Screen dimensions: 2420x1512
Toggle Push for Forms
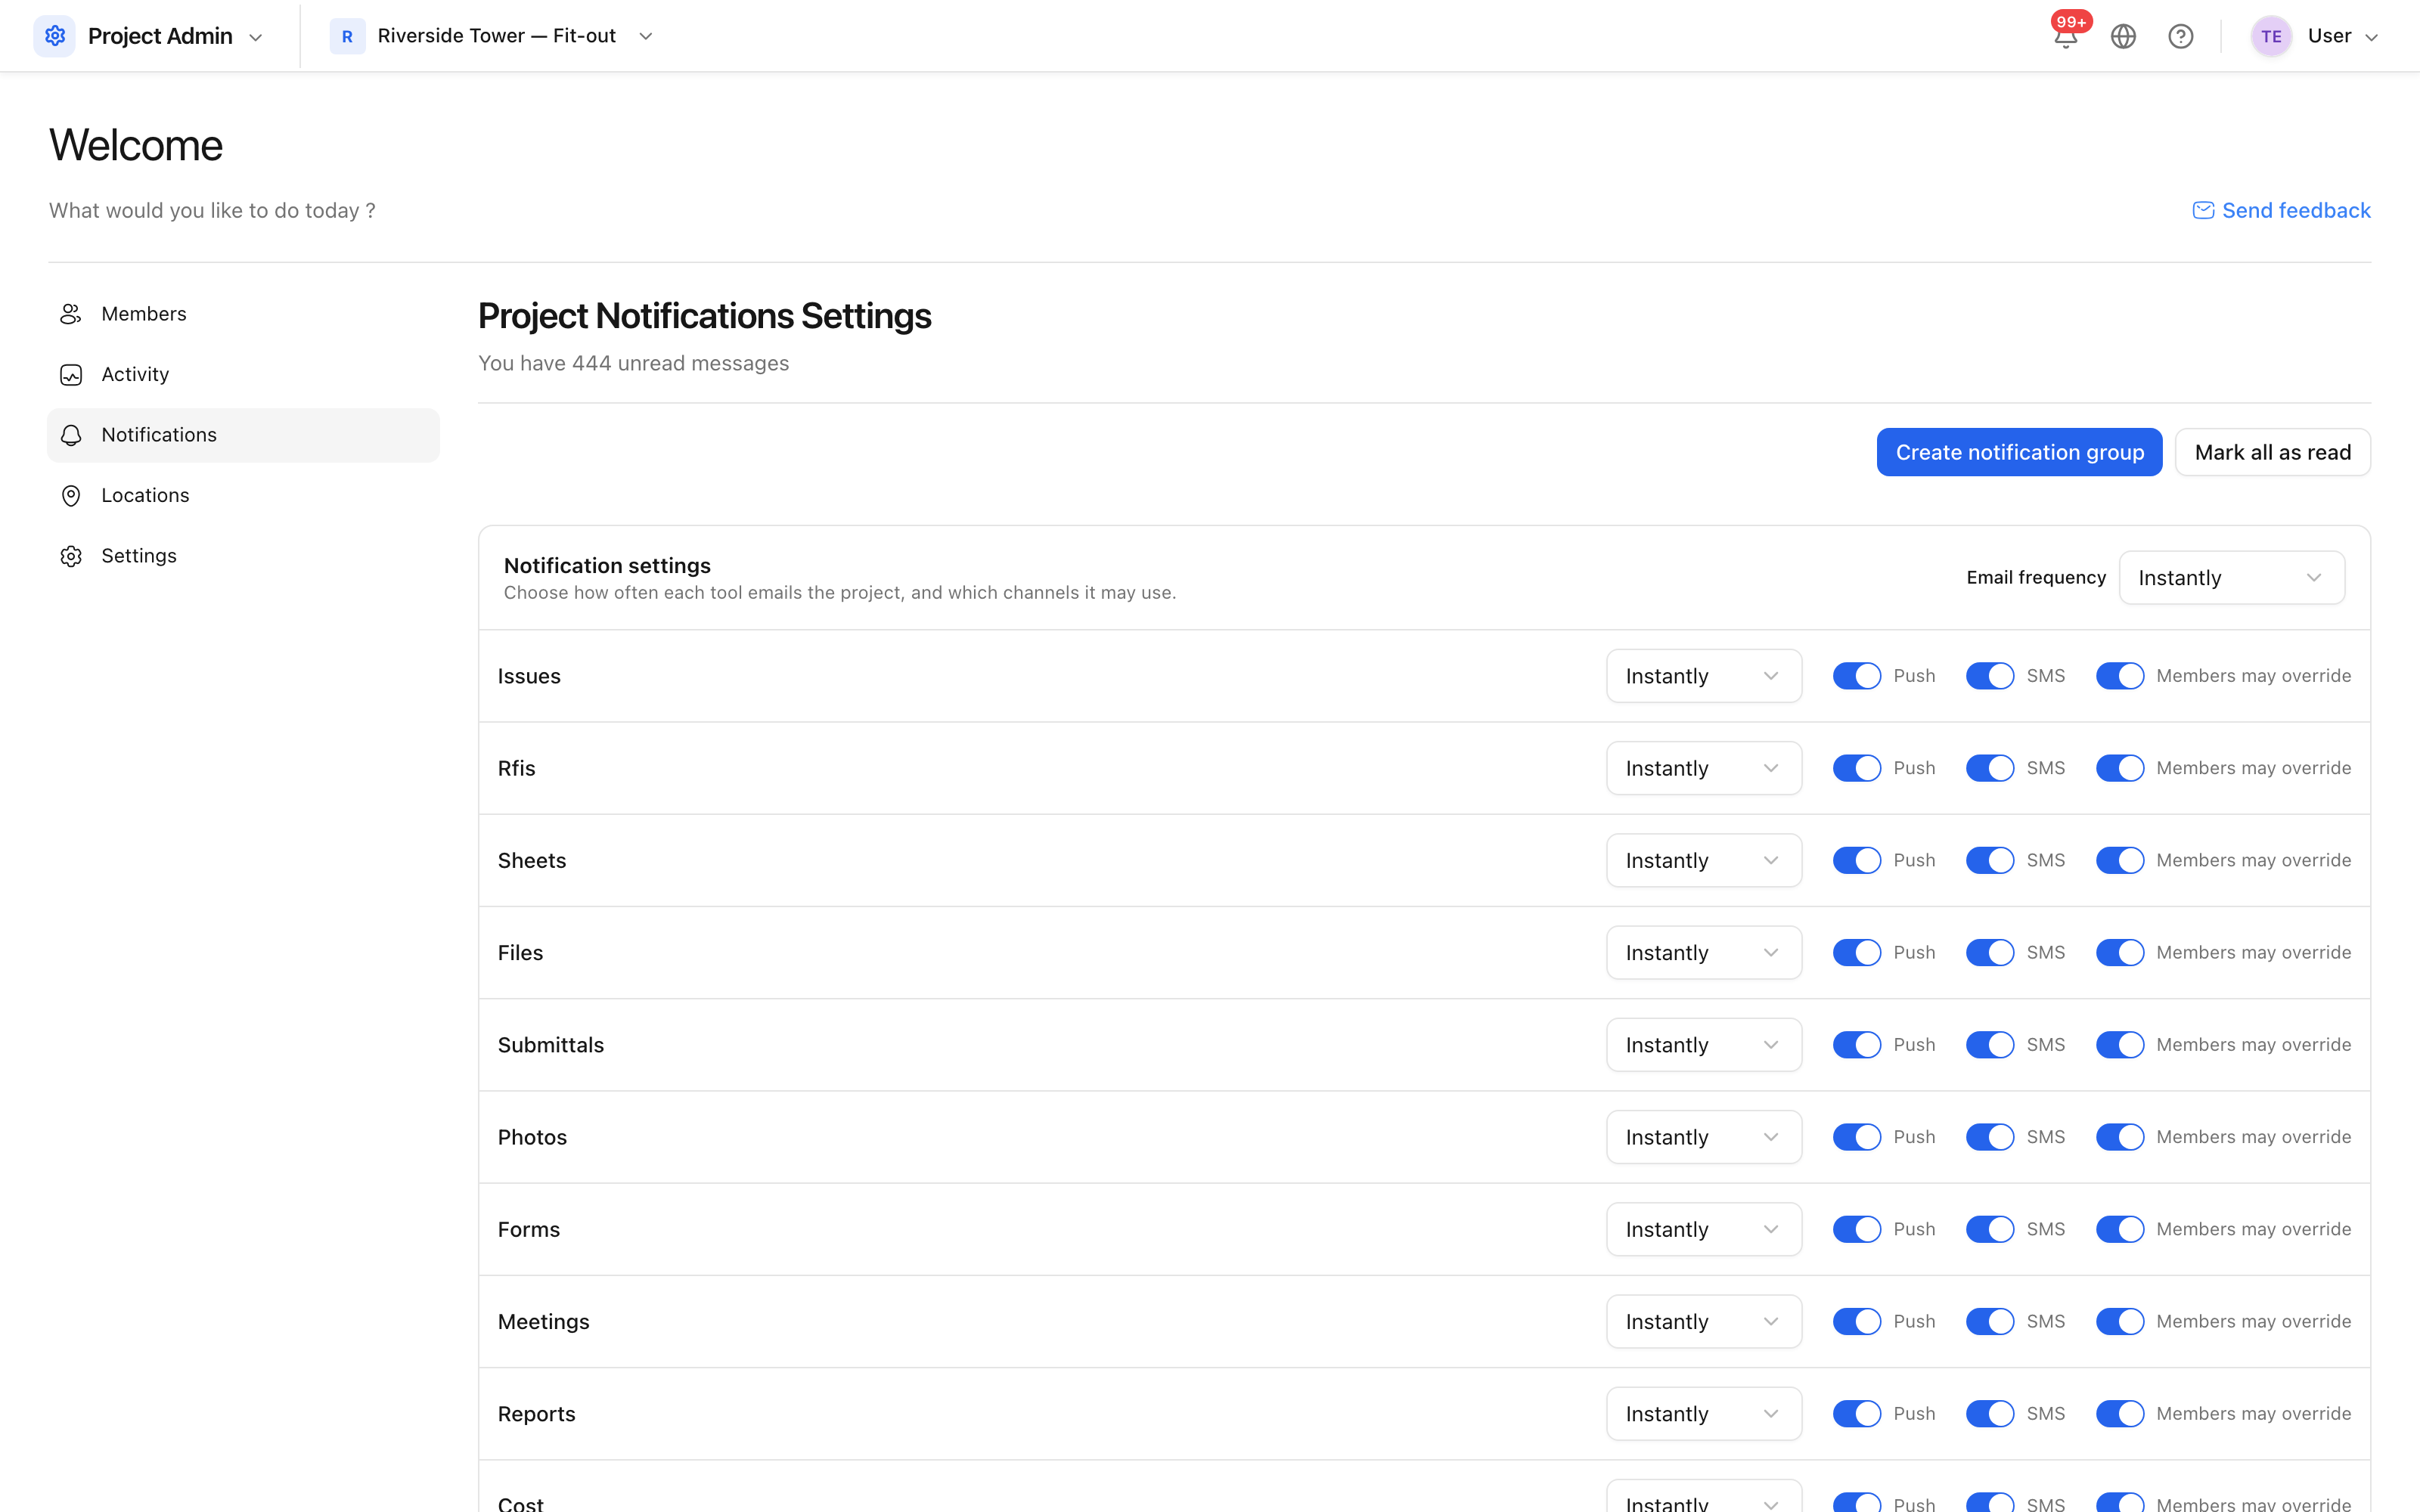pos(1856,1229)
